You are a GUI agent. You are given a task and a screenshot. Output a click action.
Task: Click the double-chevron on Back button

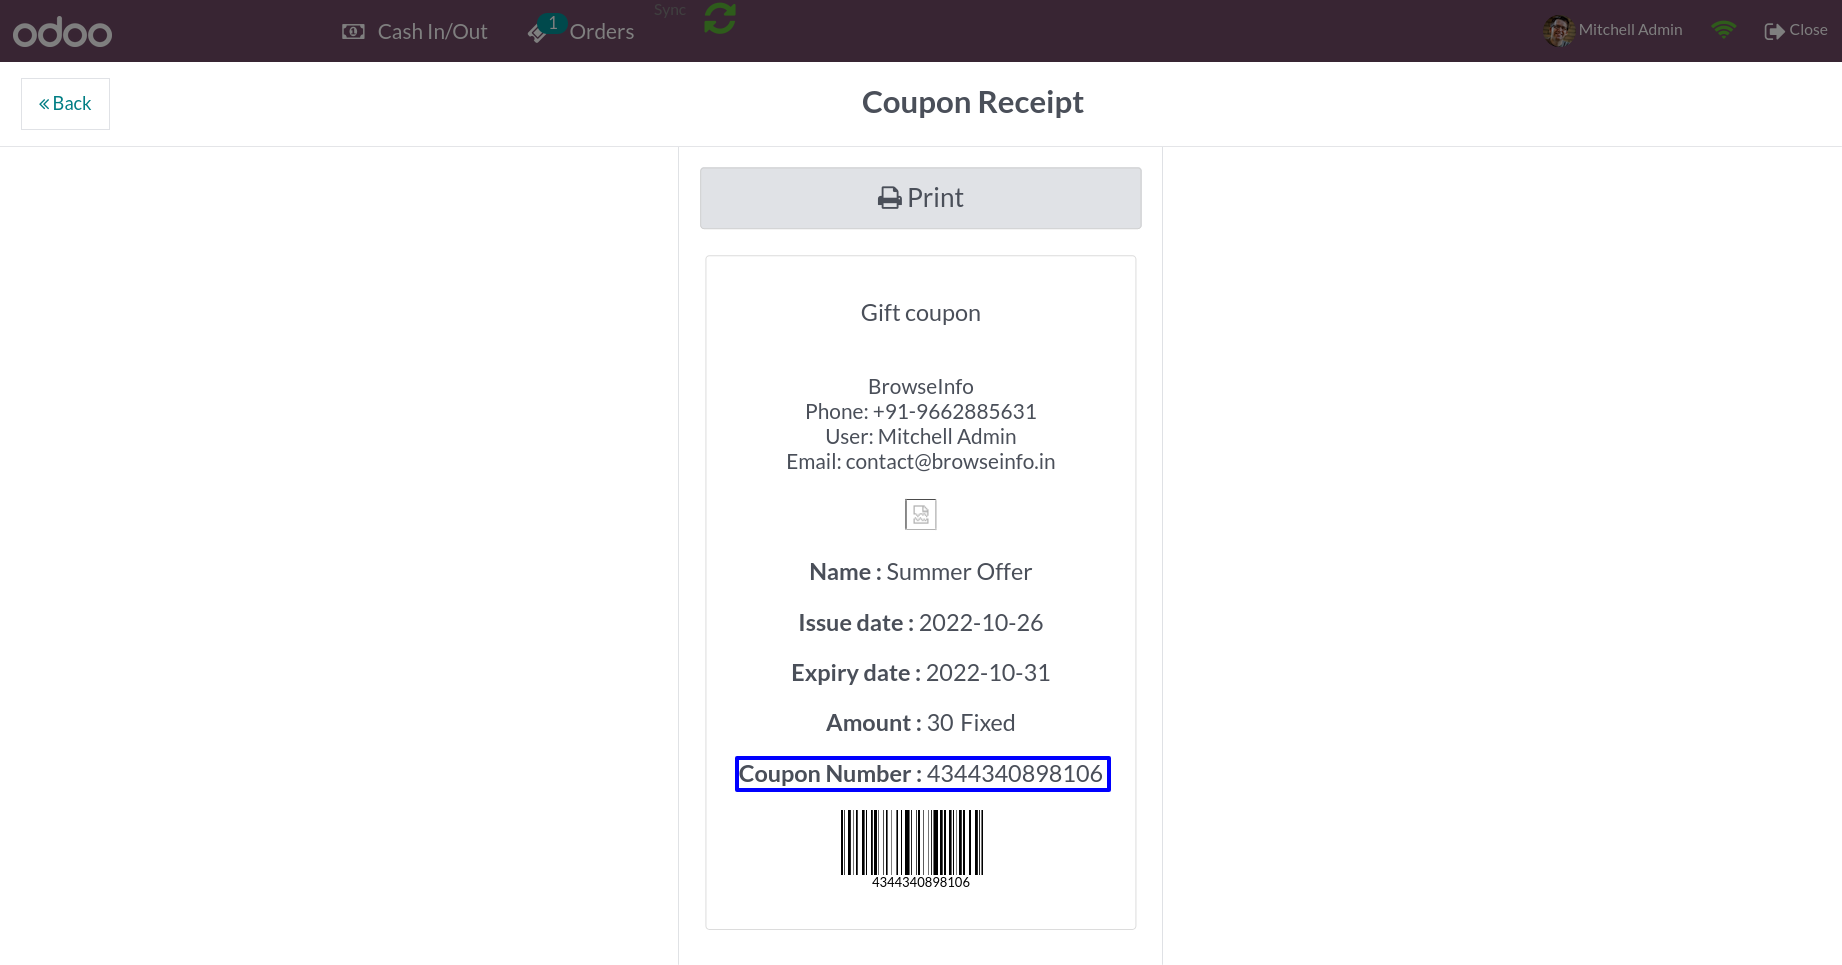tap(44, 104)
